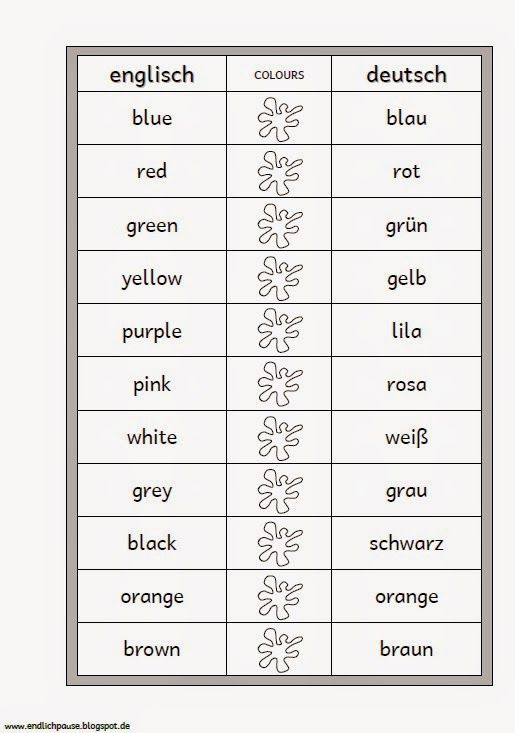Click the 'deutsch' column header
Image resolution: width=515 pixels, height=733 pixels.
(x=406, y=75)
